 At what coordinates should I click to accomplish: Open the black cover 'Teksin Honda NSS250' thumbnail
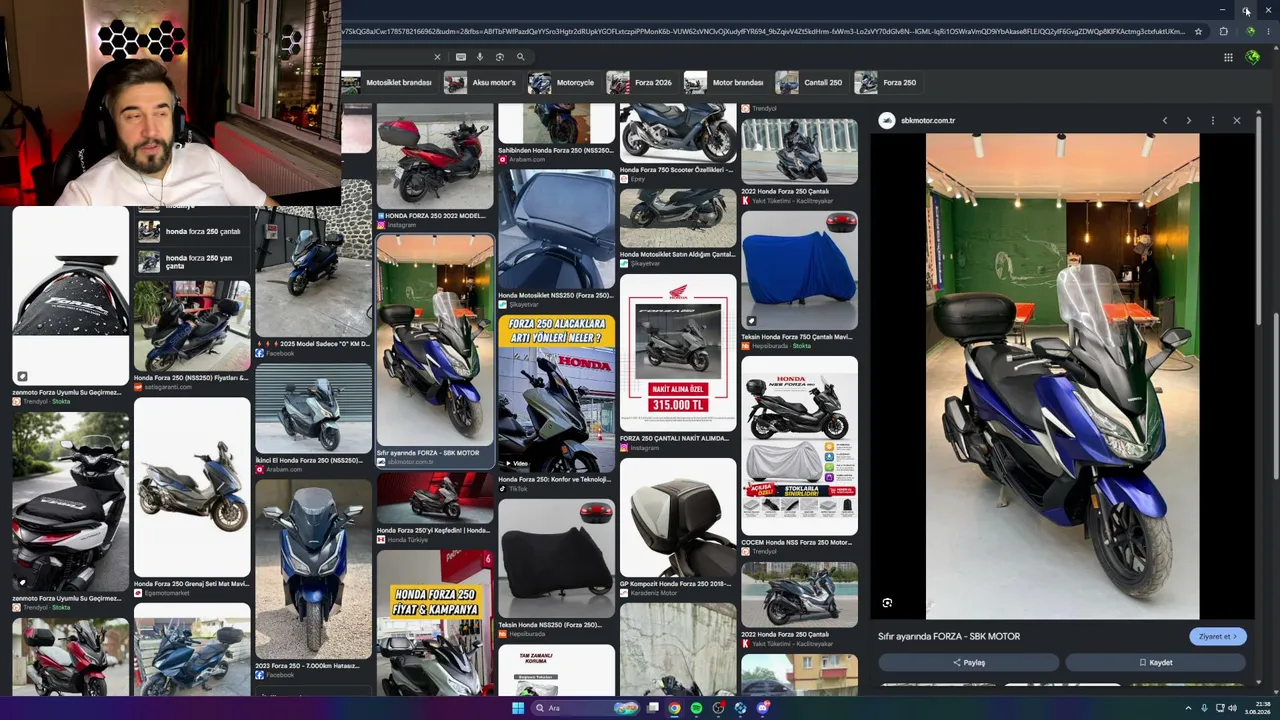556,558
